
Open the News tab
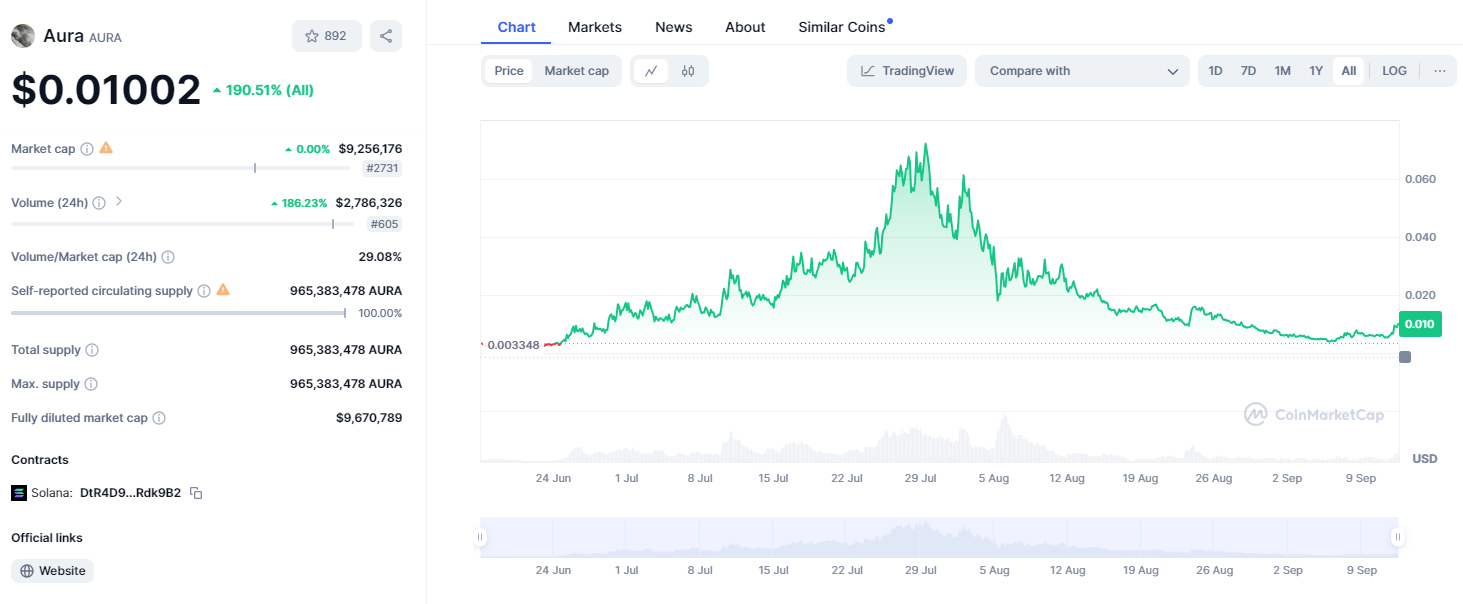pyautogui.click(x=674, y=27)
